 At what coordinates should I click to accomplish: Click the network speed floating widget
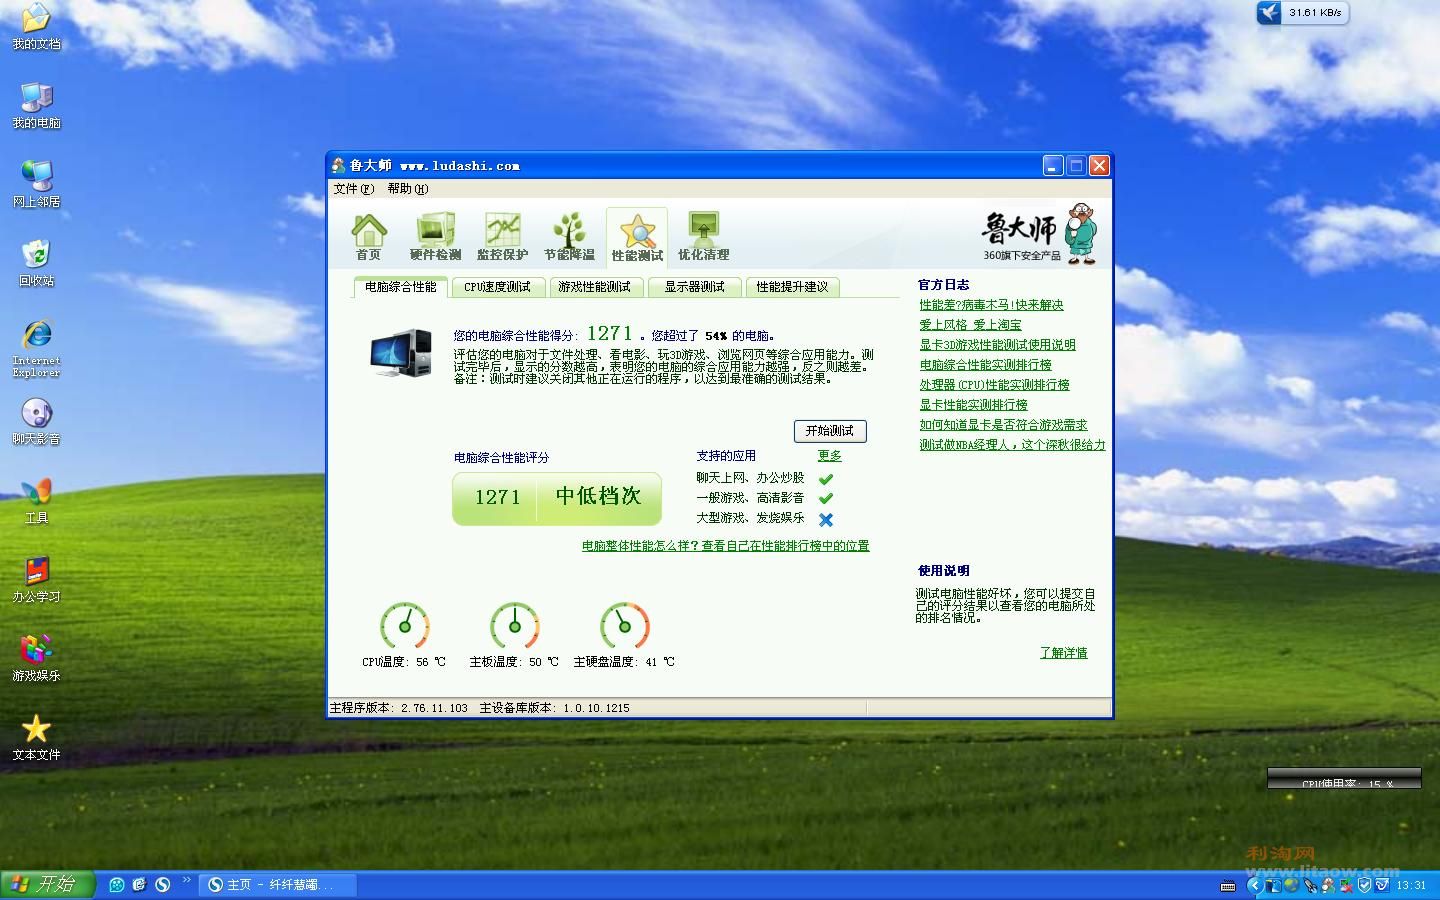point(1302,13)
